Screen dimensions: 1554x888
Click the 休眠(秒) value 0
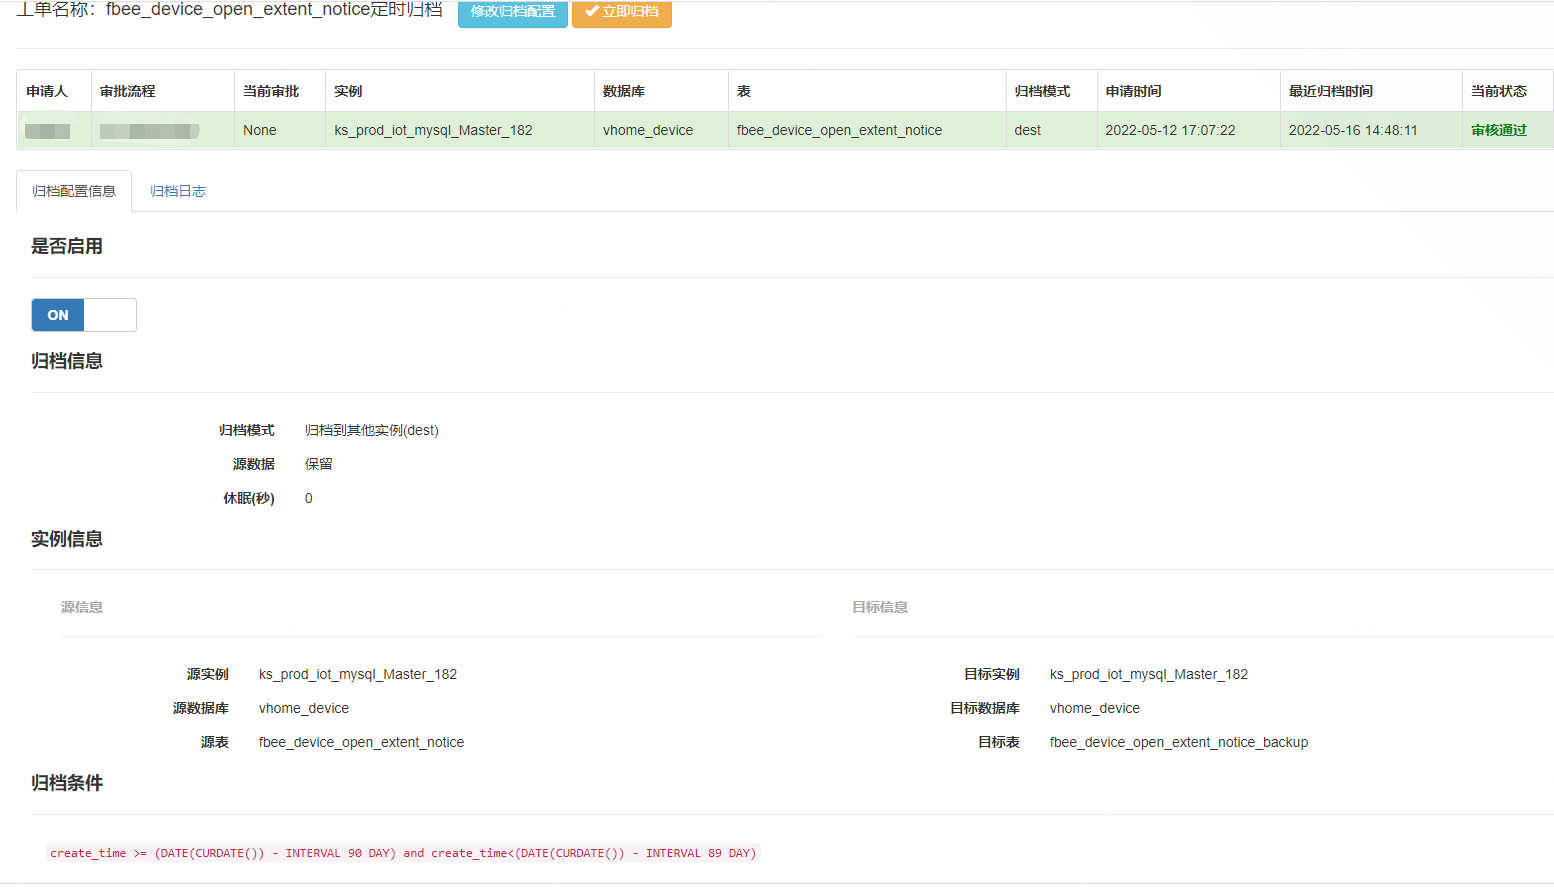tap(309, 498)
